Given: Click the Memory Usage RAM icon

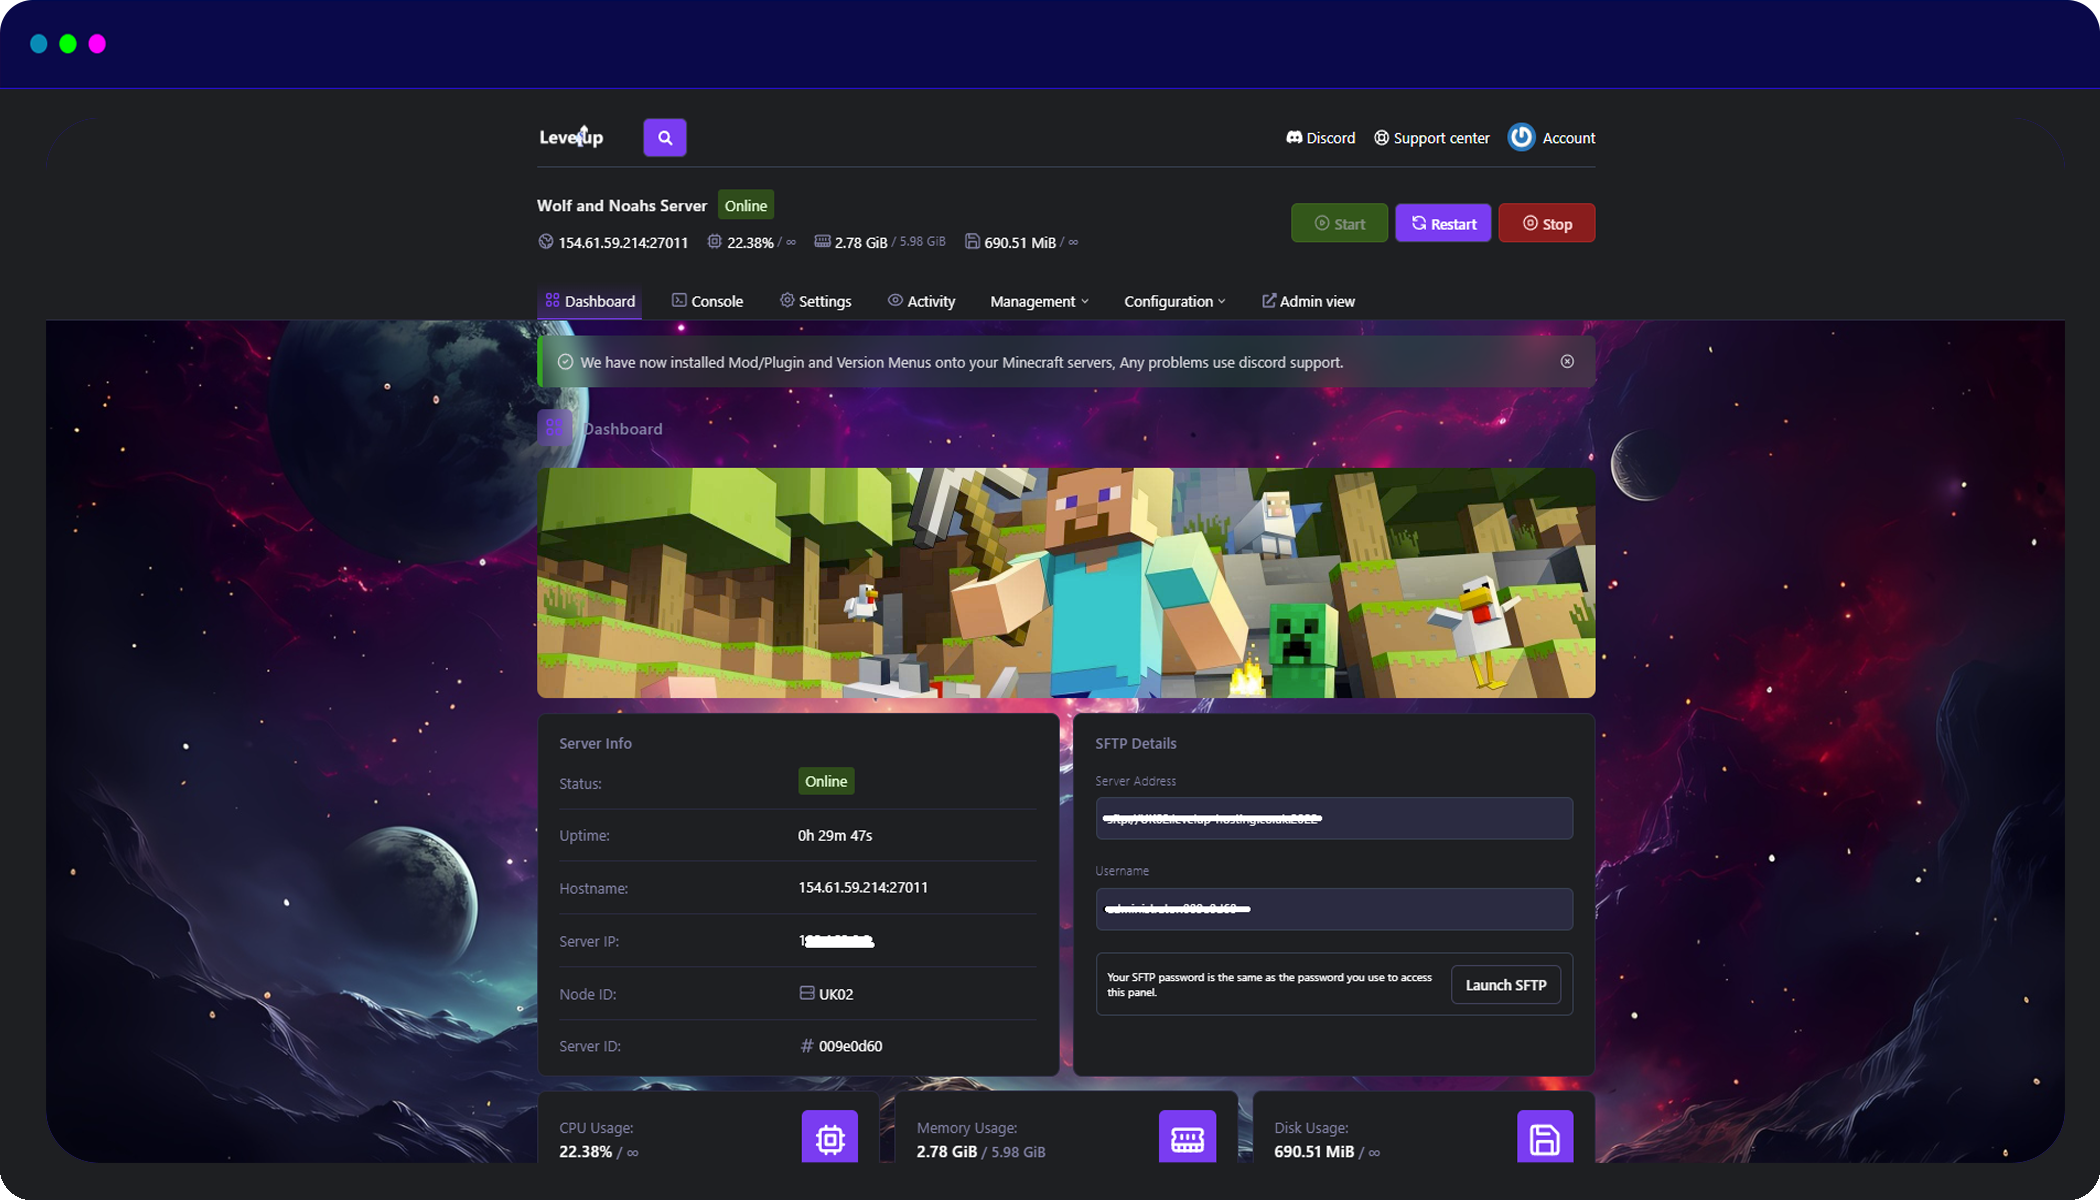Looking at the screenshot, I should click(1188, 1136).
